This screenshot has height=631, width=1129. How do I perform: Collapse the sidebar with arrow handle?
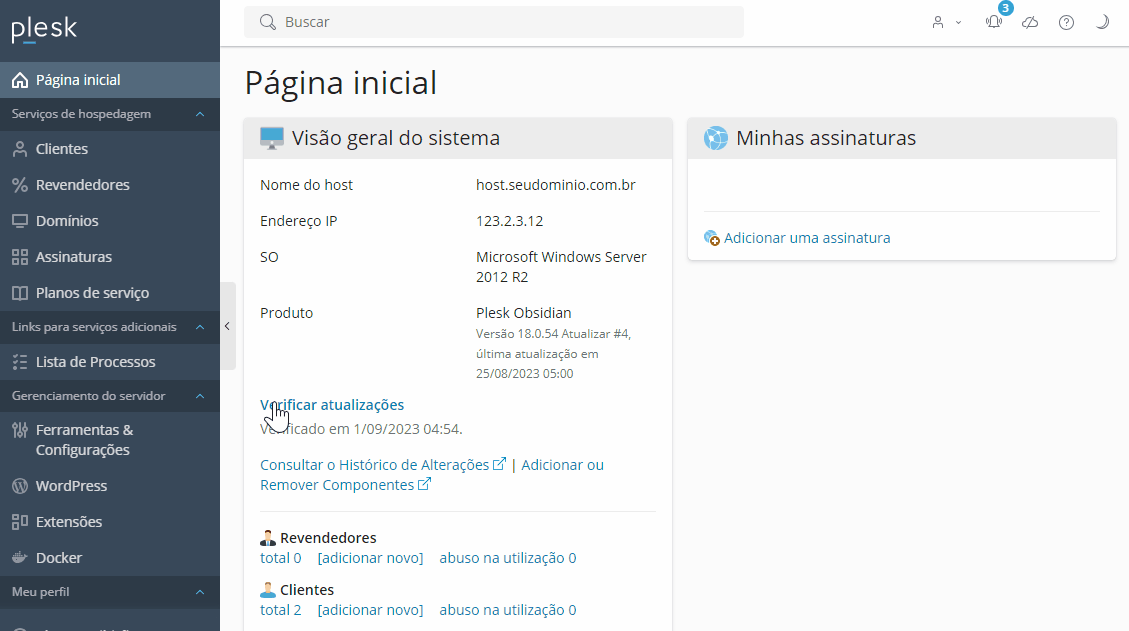[x=228, y=326]
